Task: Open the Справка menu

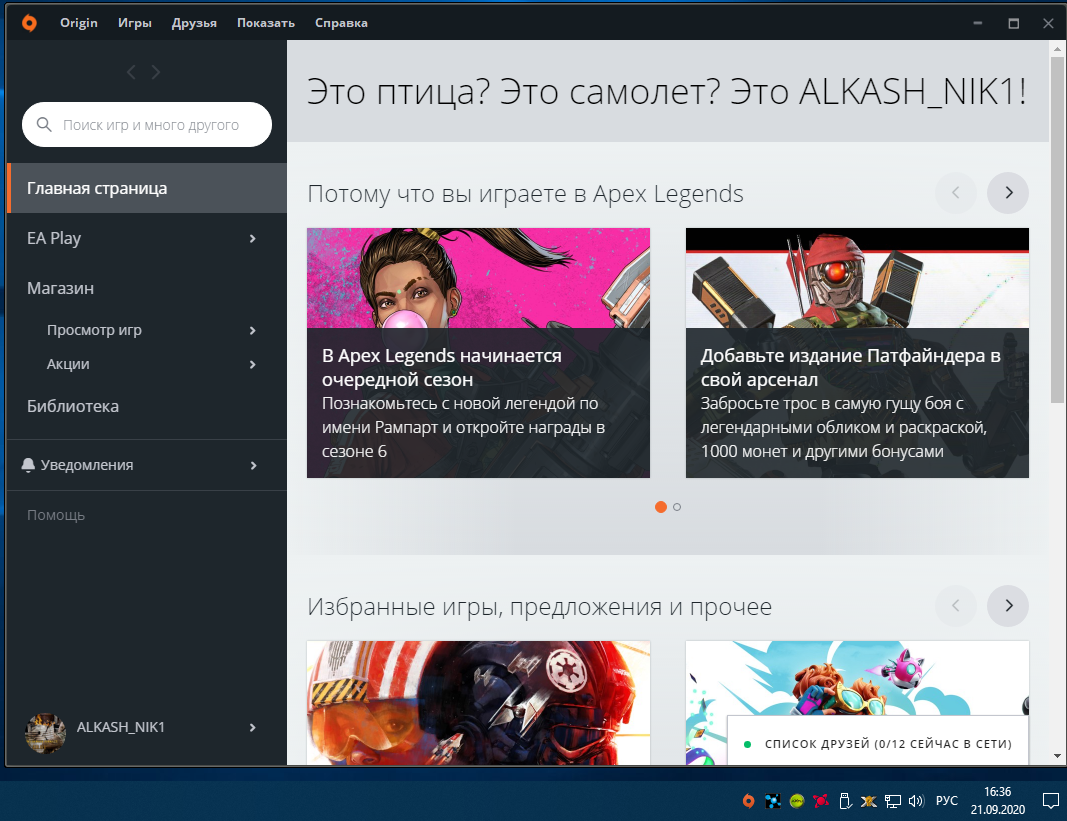Action: tap(341, 22)
